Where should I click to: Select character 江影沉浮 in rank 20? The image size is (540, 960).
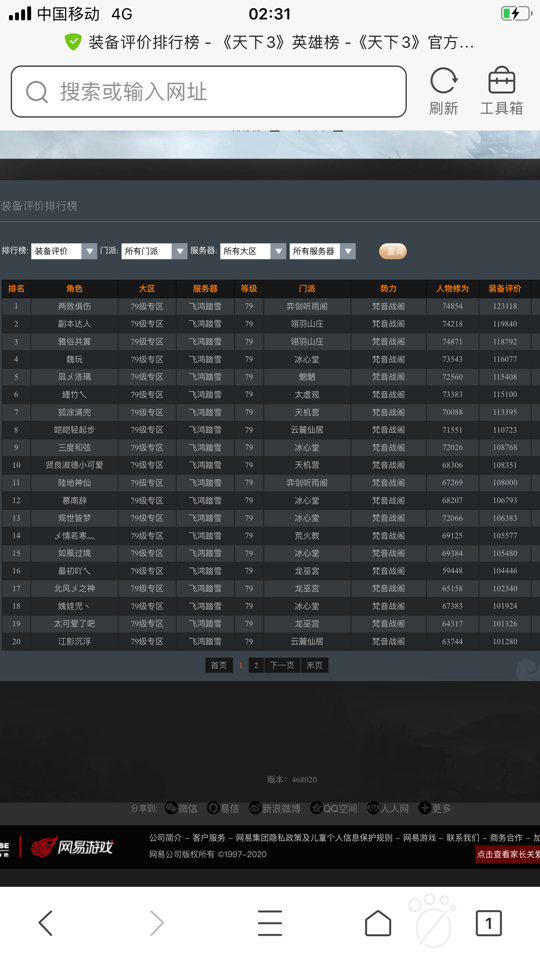pyautogui.click(x=74, y=642)
